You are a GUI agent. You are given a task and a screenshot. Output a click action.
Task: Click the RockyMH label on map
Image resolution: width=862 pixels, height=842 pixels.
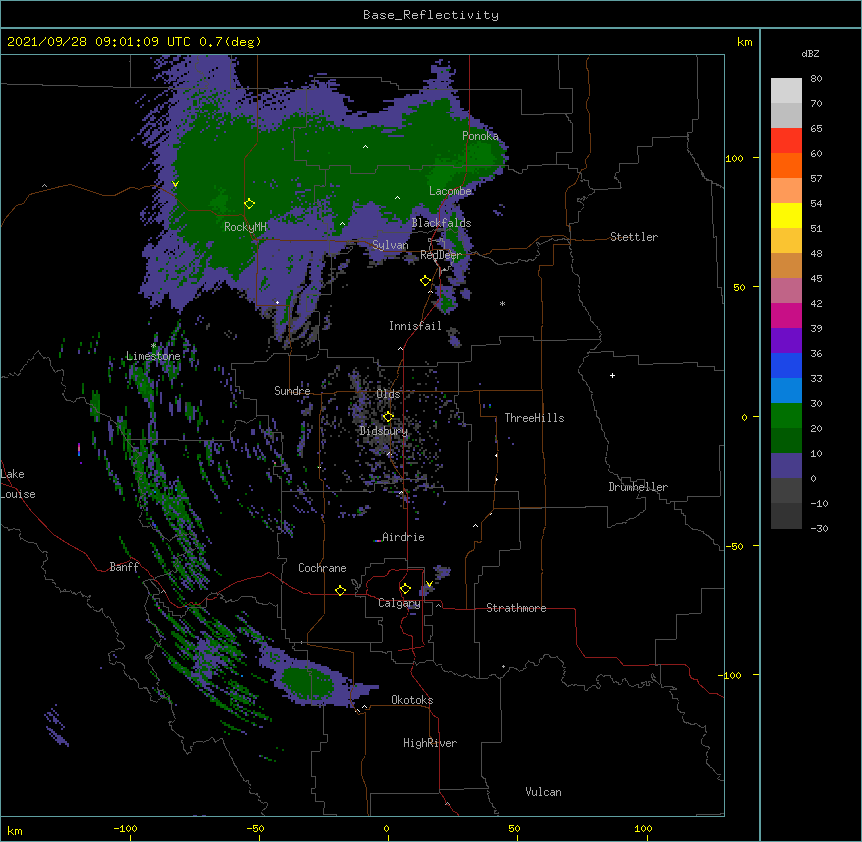(x=245, y=227)
